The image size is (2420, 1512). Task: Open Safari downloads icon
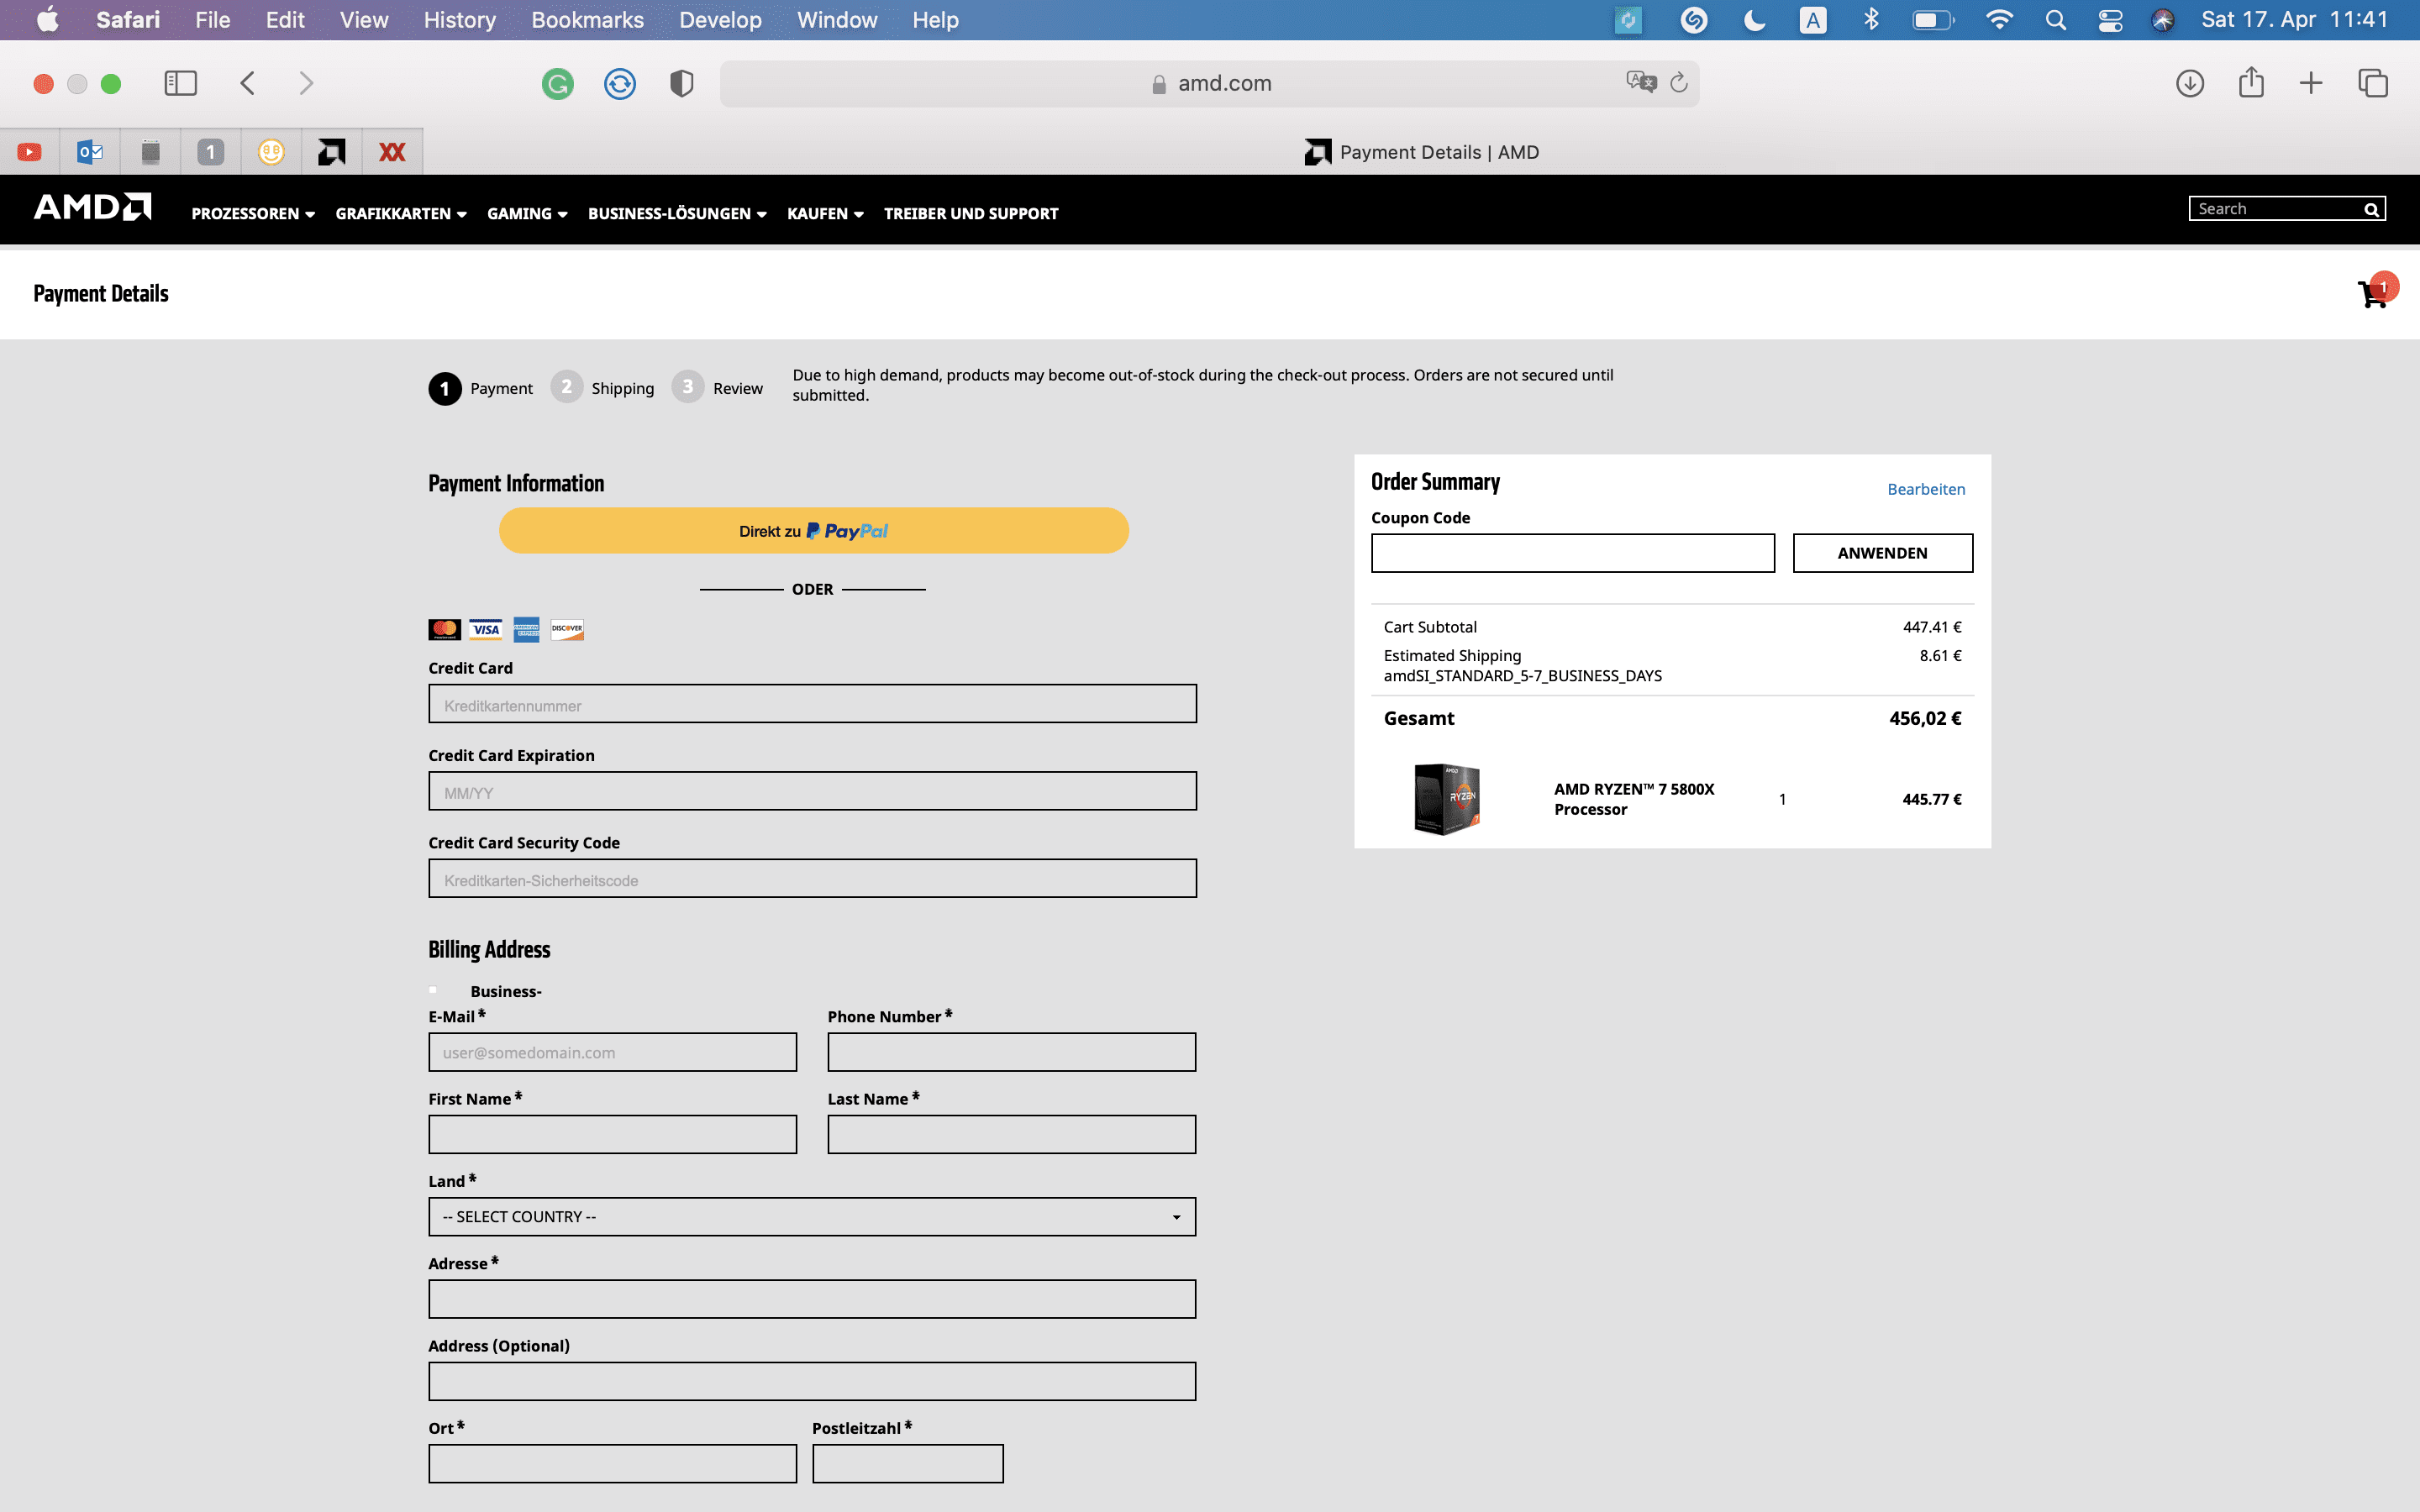(2190, 83)
